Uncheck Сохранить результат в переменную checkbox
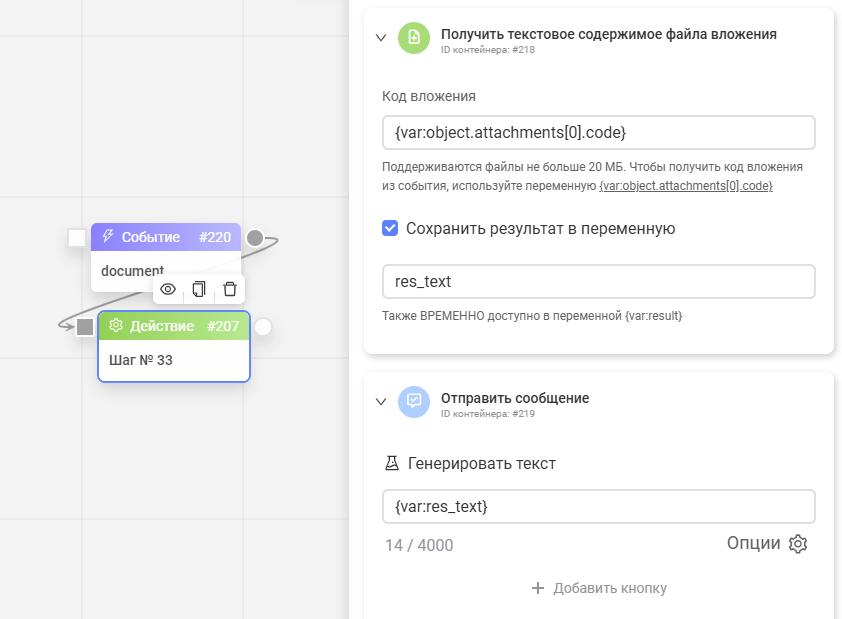Image resolution: width=842 pixels, height=619 pixels. pos(391,228)
